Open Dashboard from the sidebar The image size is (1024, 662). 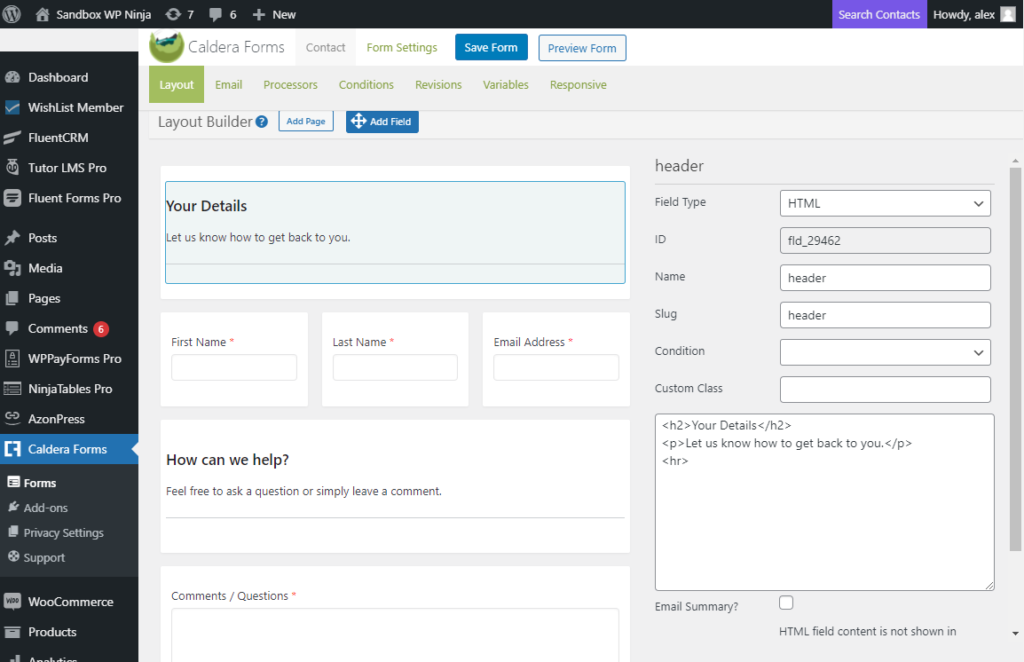(57, 77)
